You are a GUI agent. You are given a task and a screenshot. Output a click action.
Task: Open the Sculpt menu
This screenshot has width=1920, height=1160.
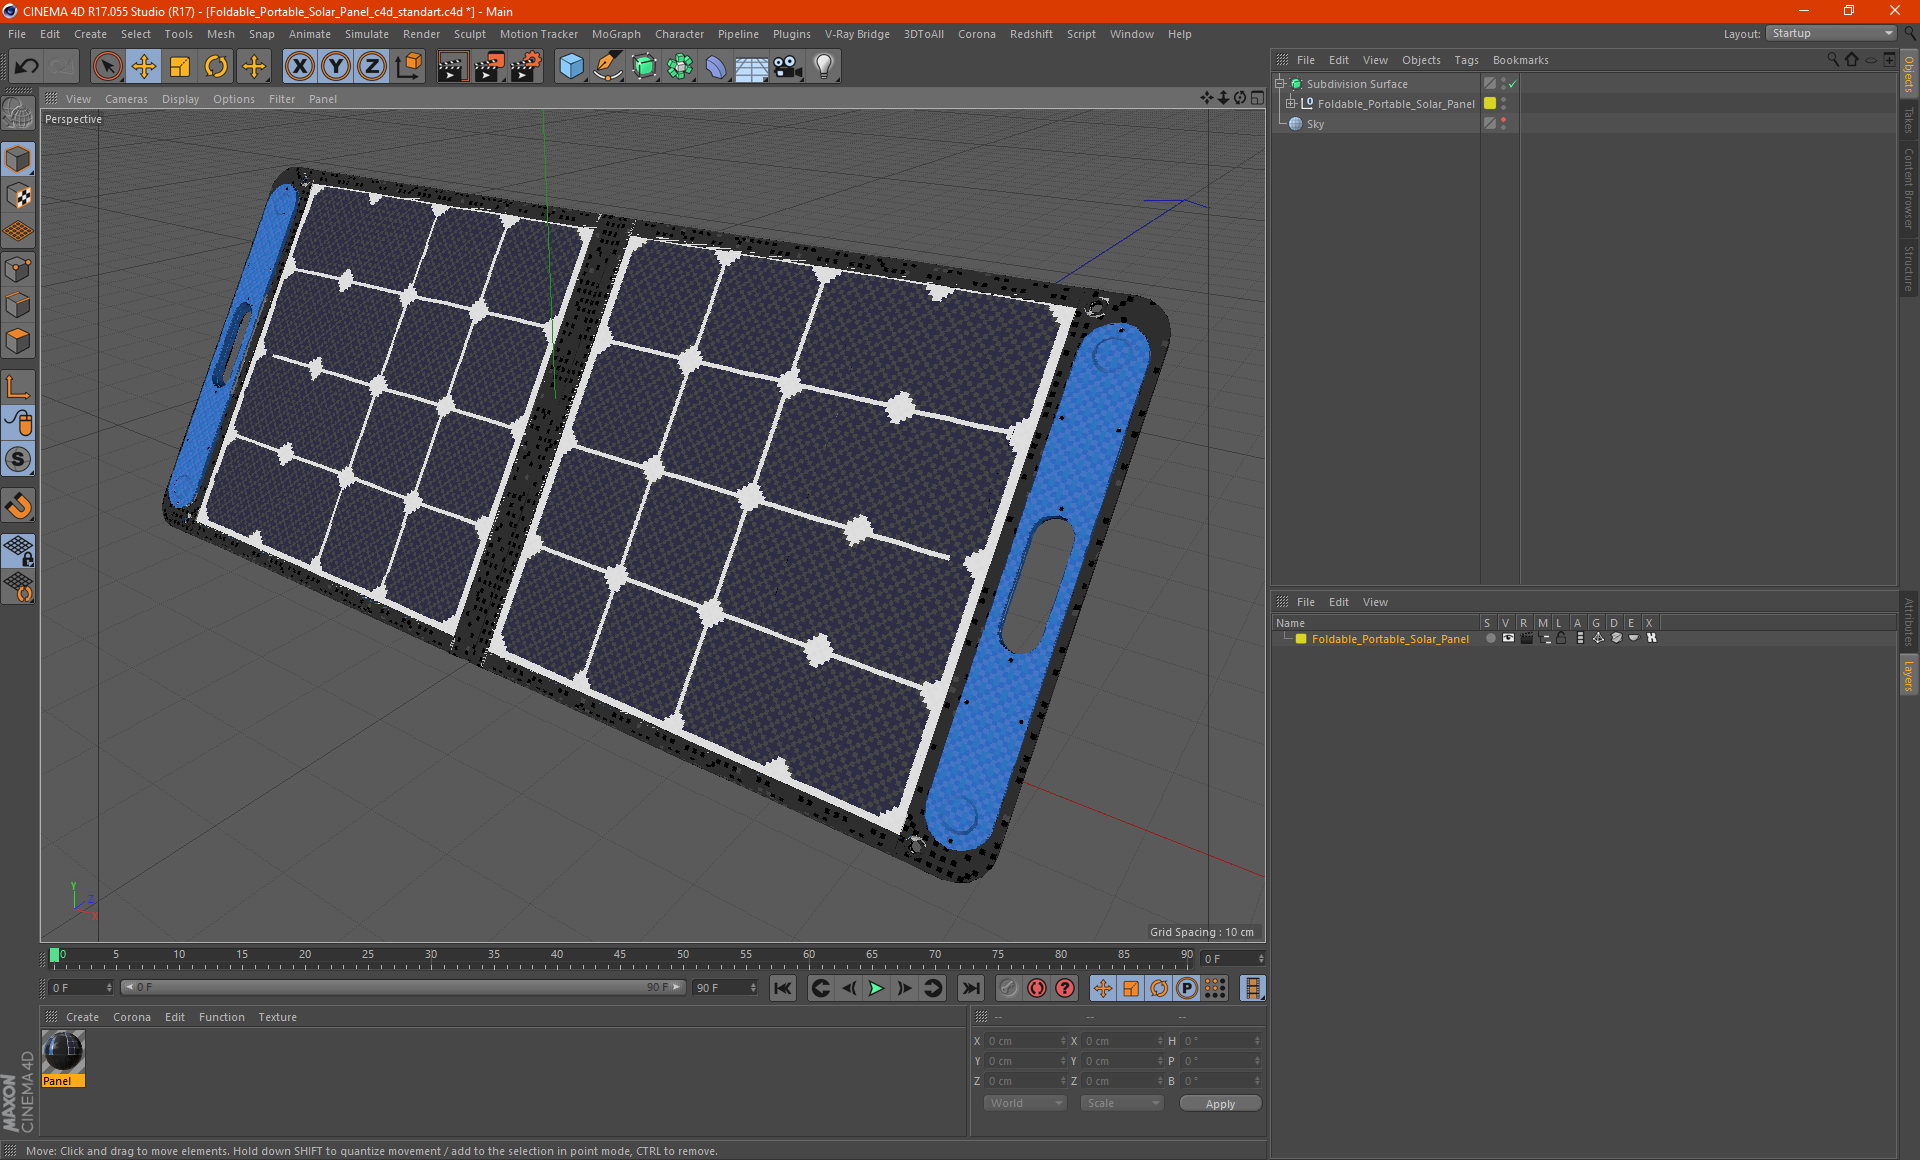point(469,34)
